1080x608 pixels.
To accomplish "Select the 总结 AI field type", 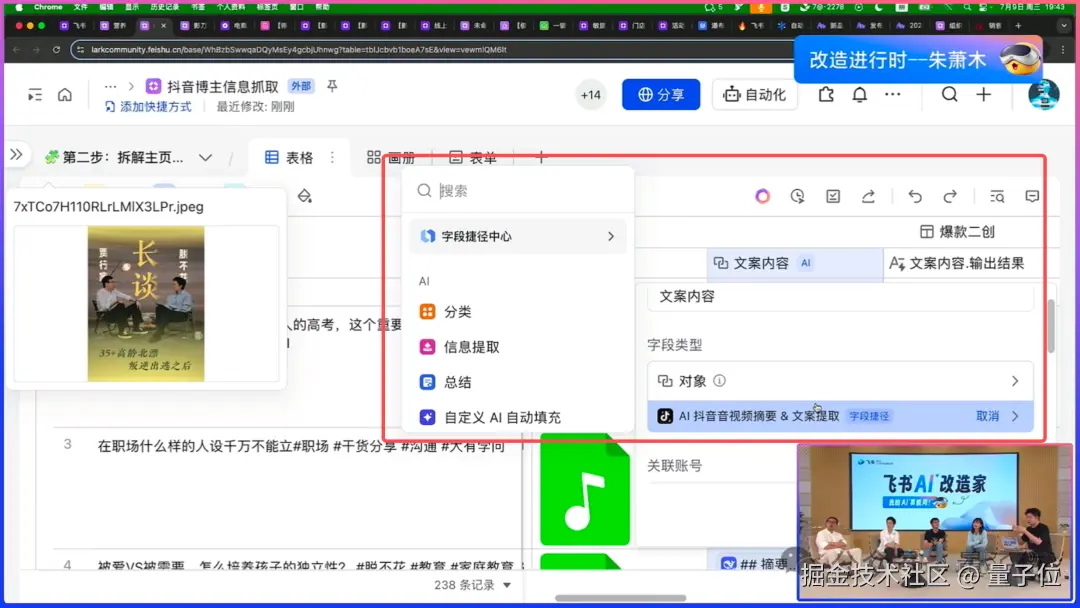I will click(x=518, y=381).
